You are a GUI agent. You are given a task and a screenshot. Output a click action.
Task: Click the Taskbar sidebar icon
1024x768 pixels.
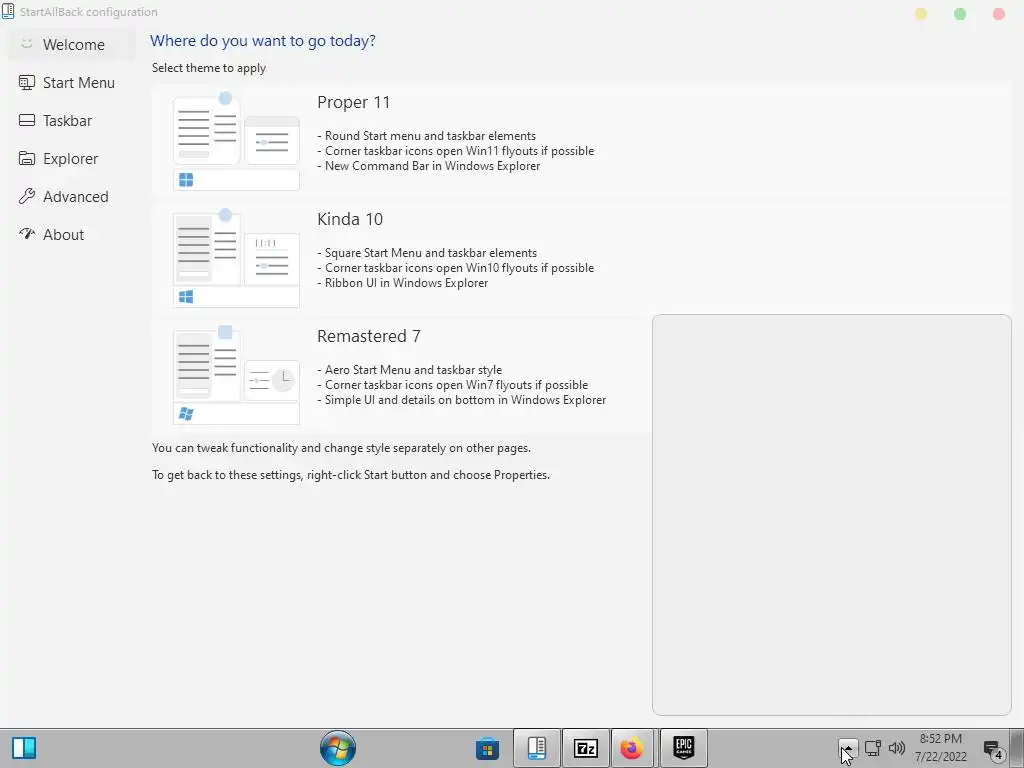click(27, 120)
